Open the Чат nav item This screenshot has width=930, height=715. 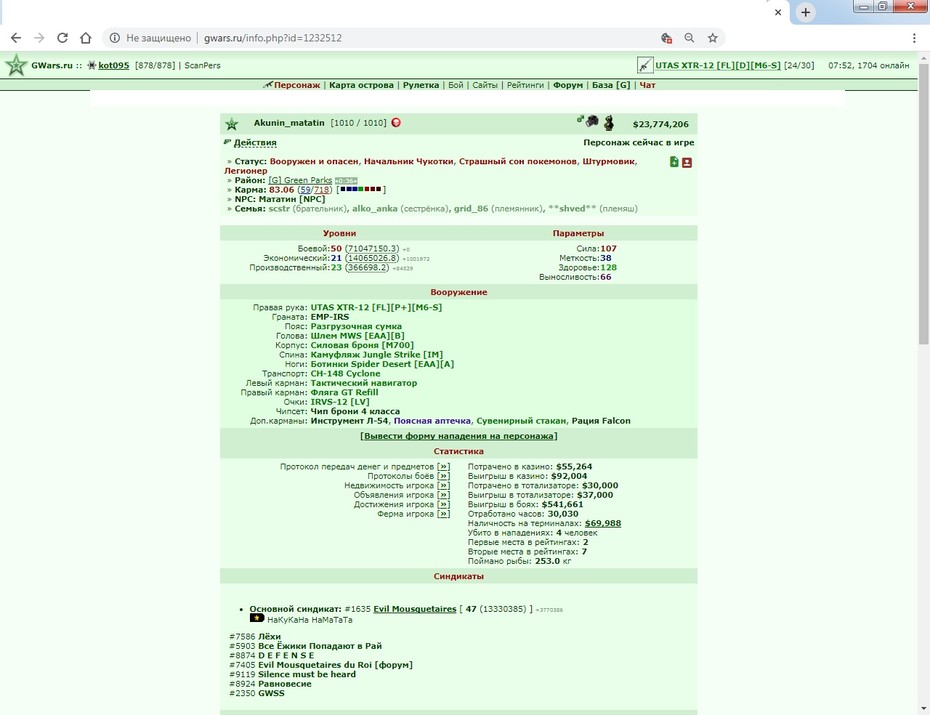(x=647, y=85)
